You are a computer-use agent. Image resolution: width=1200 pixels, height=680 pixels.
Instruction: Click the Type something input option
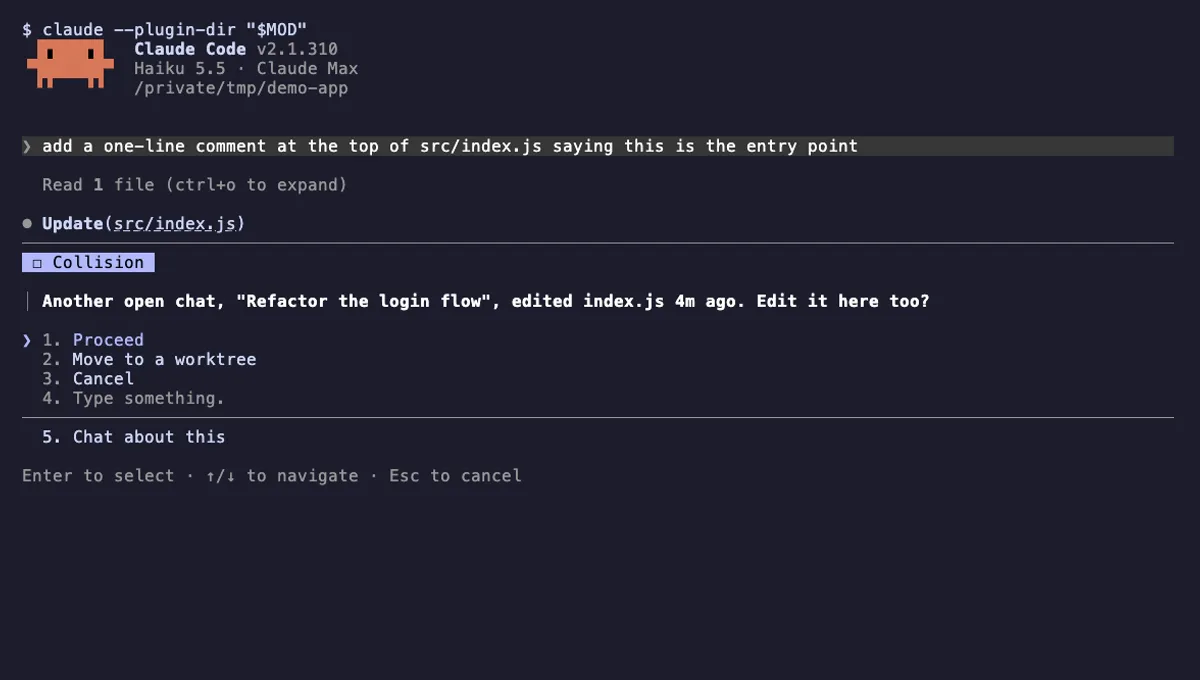pyautogui.click(x=133, y=398)
